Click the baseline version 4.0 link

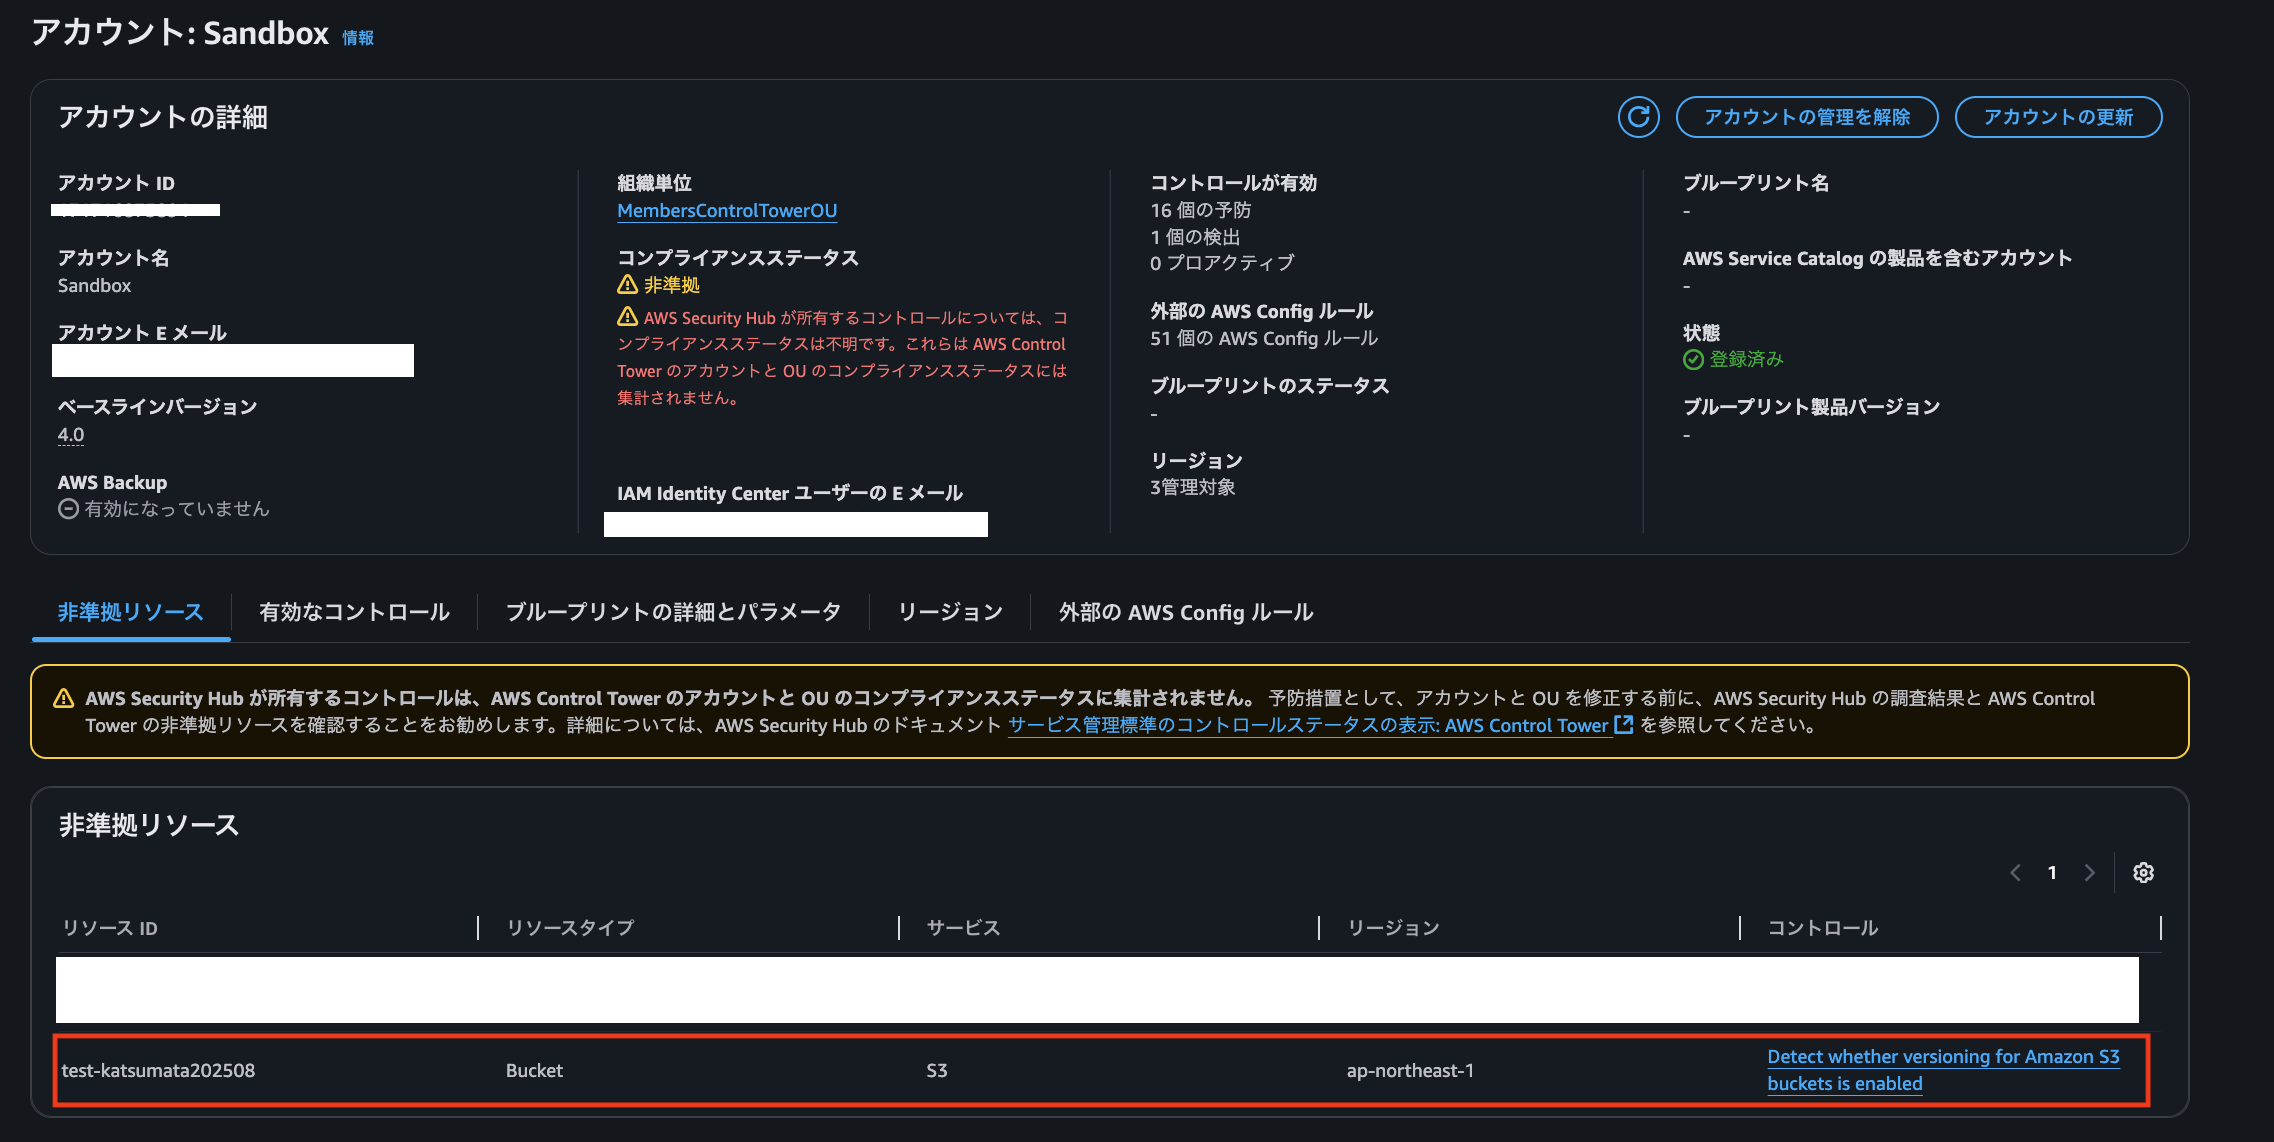tap(71, 434)
